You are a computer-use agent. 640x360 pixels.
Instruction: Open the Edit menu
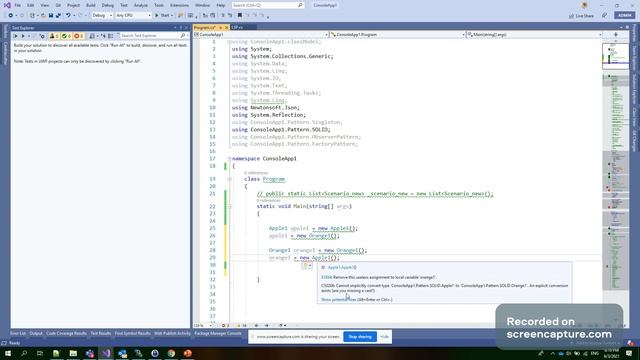[31, 5]
